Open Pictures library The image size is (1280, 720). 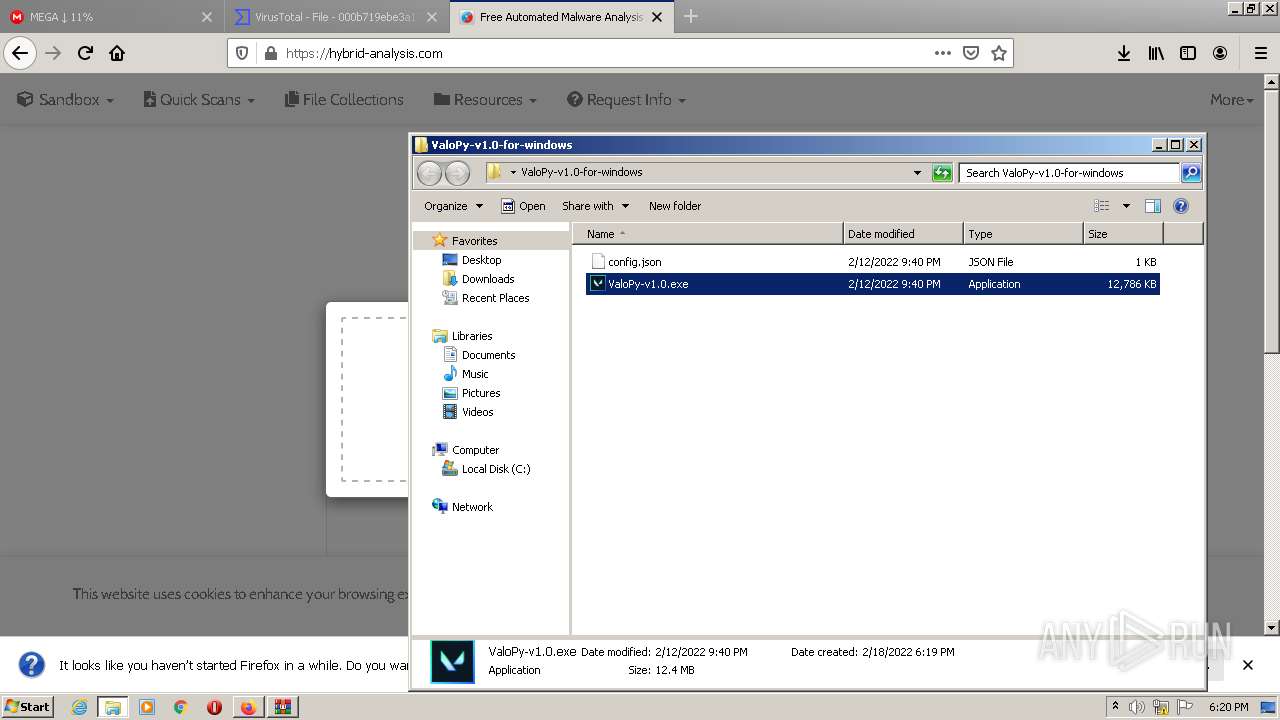(x=480, y=393)
